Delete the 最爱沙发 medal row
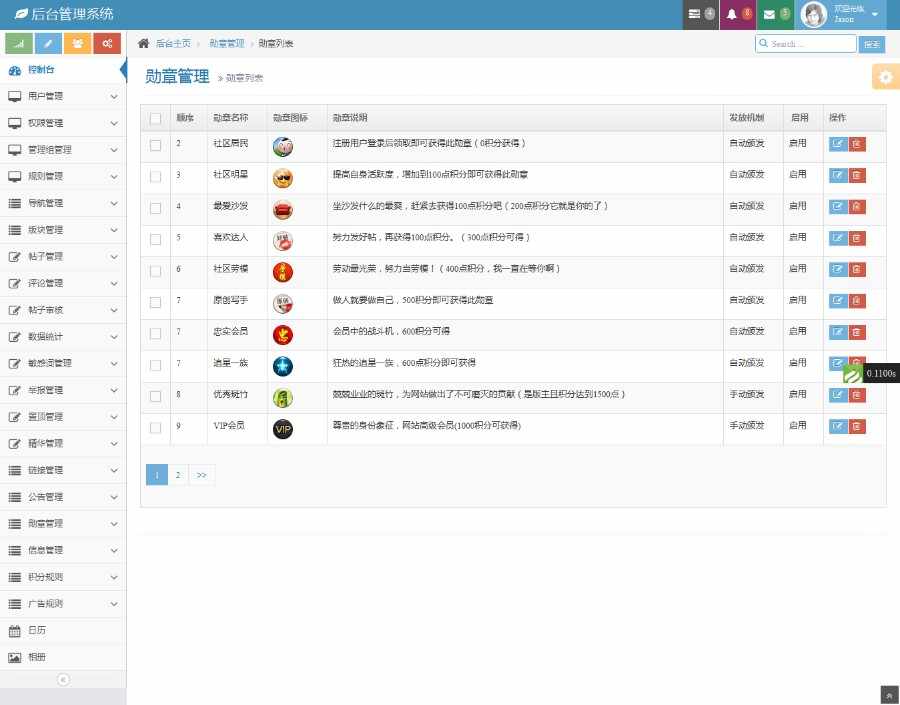 [x=857, y=207]
